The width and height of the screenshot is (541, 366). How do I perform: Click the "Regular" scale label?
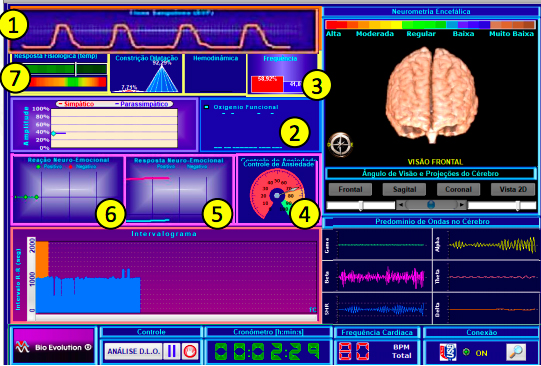pos(421,34)
